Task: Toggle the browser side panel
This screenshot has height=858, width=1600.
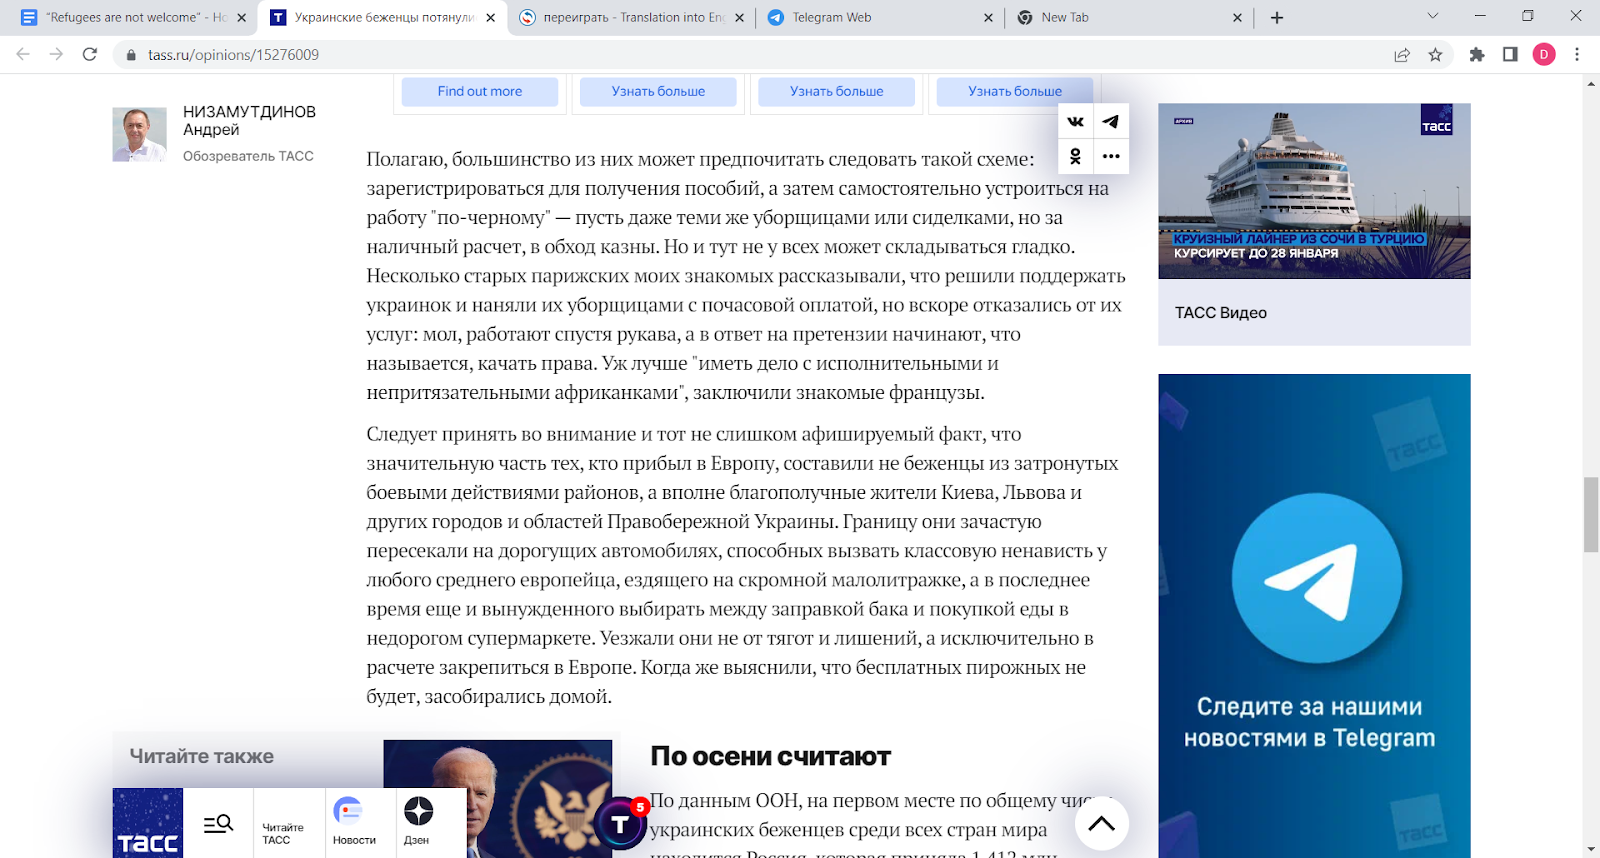Action: [1510, 55]
